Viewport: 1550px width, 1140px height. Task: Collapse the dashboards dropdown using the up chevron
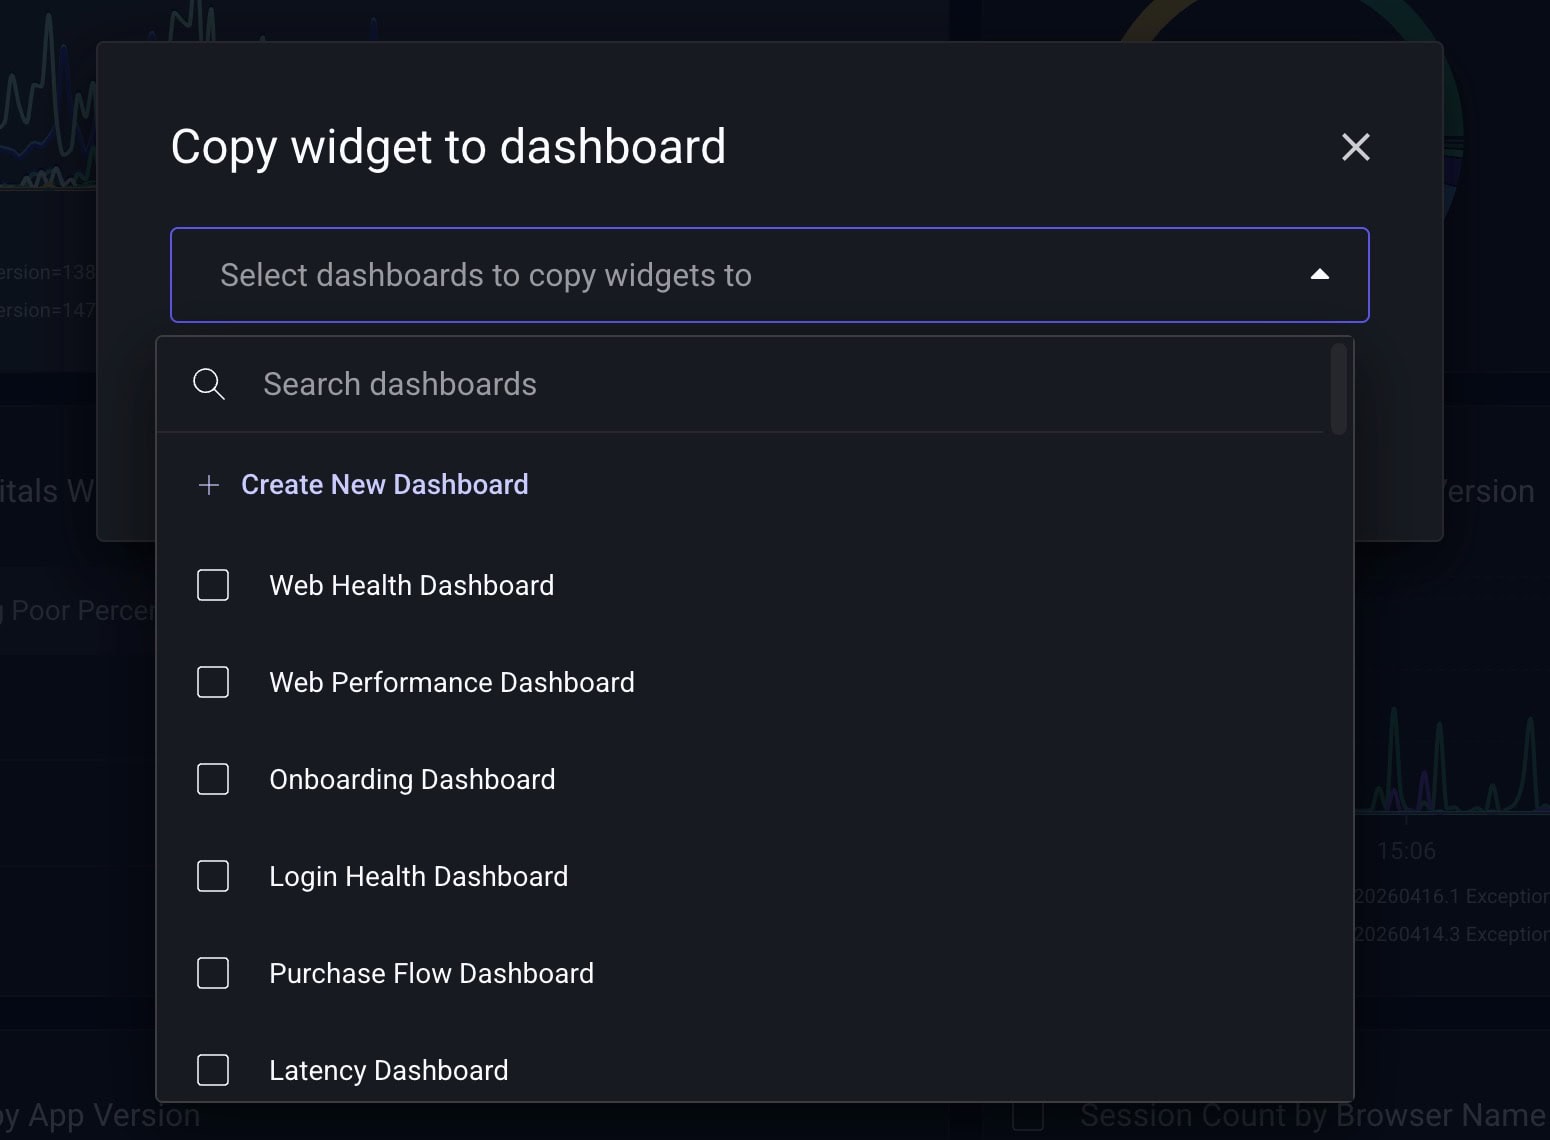coord(1320,274)
